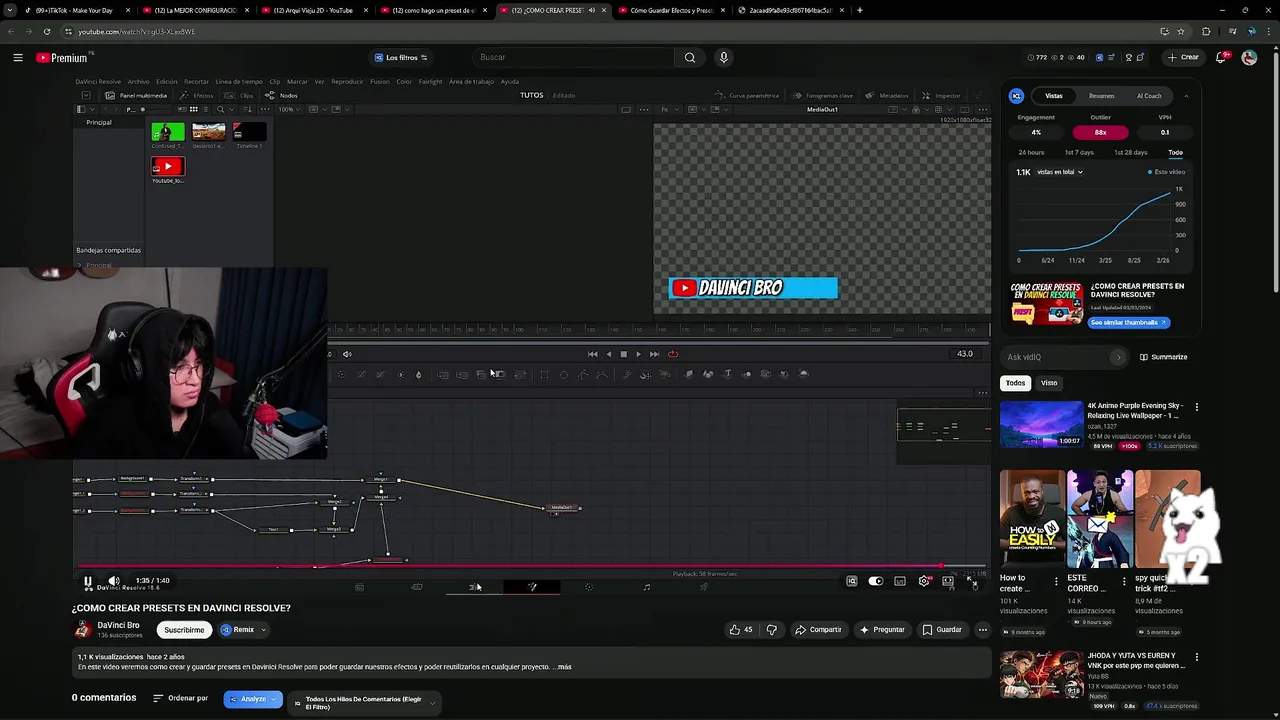Viewport: 1280px width, 720px height.
Task: Expand description with ...más
Action: 564,667
